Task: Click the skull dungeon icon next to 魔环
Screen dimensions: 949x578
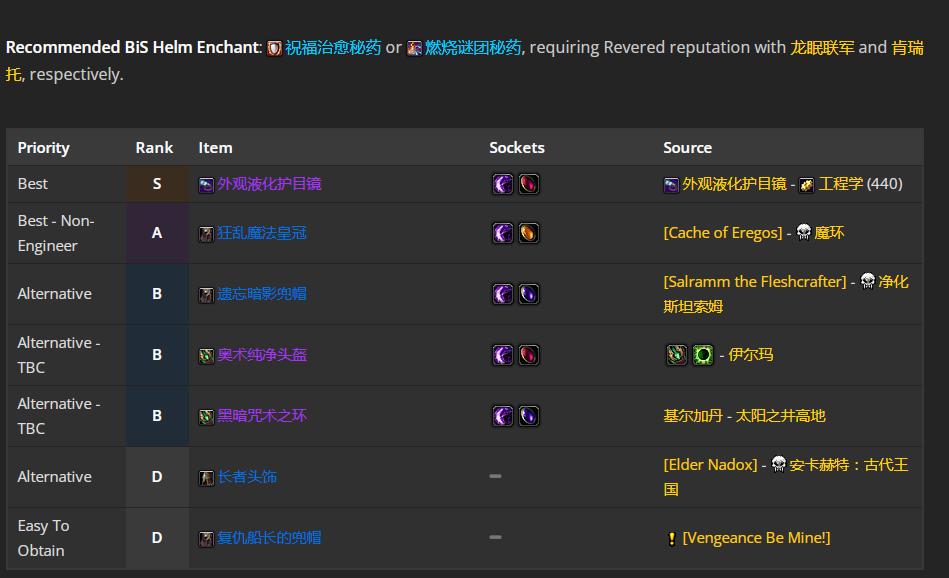Action: point(803,233)
